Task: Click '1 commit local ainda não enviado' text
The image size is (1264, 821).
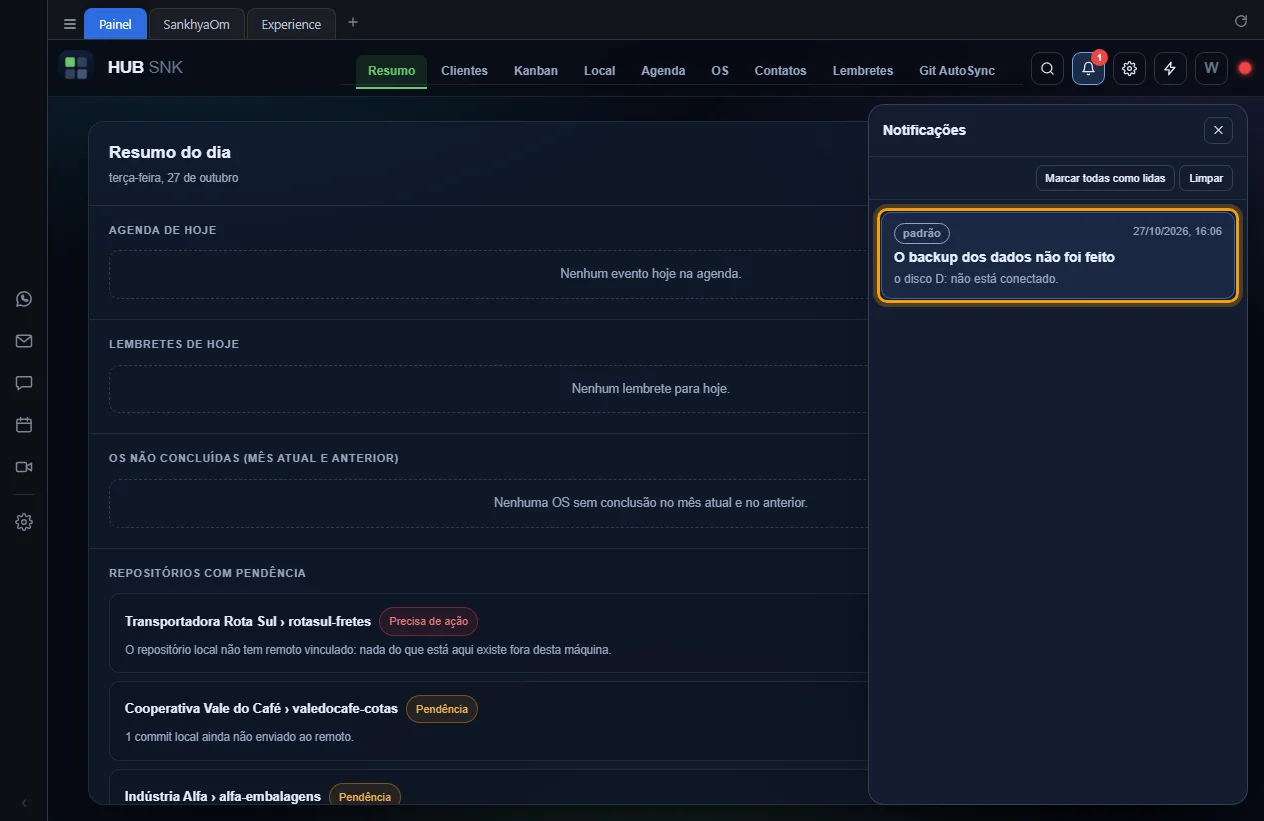Action: 239,737
